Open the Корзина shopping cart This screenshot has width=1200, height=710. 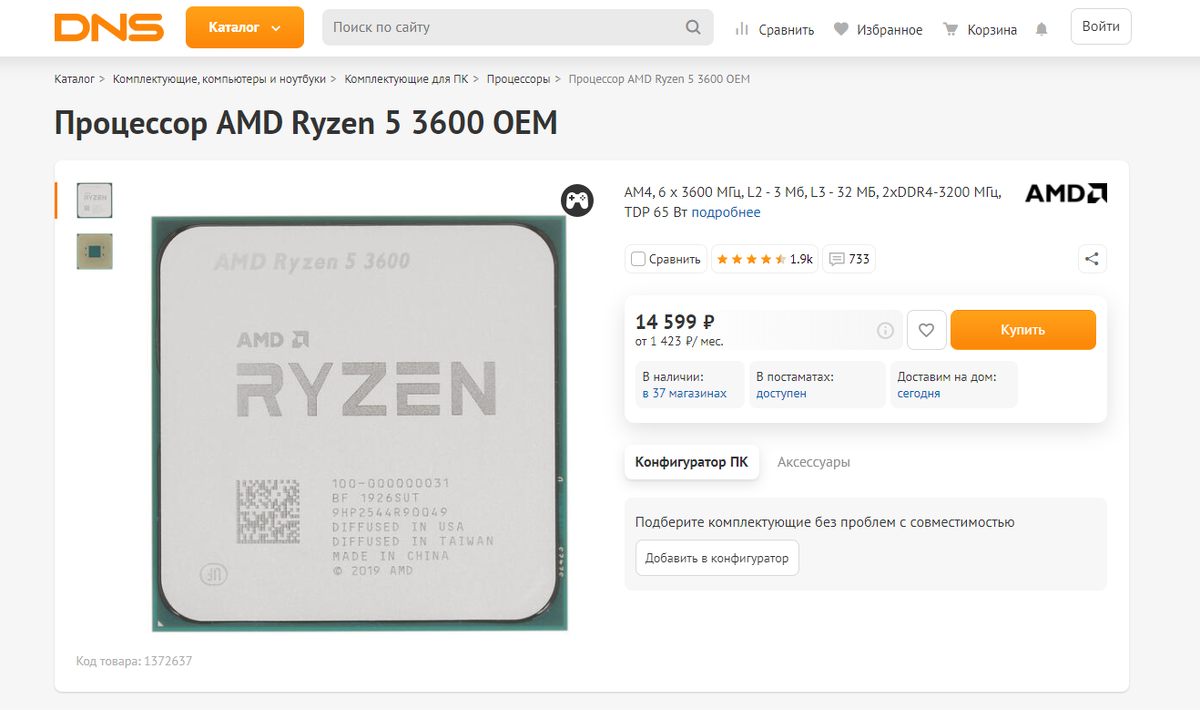[980, 29]
